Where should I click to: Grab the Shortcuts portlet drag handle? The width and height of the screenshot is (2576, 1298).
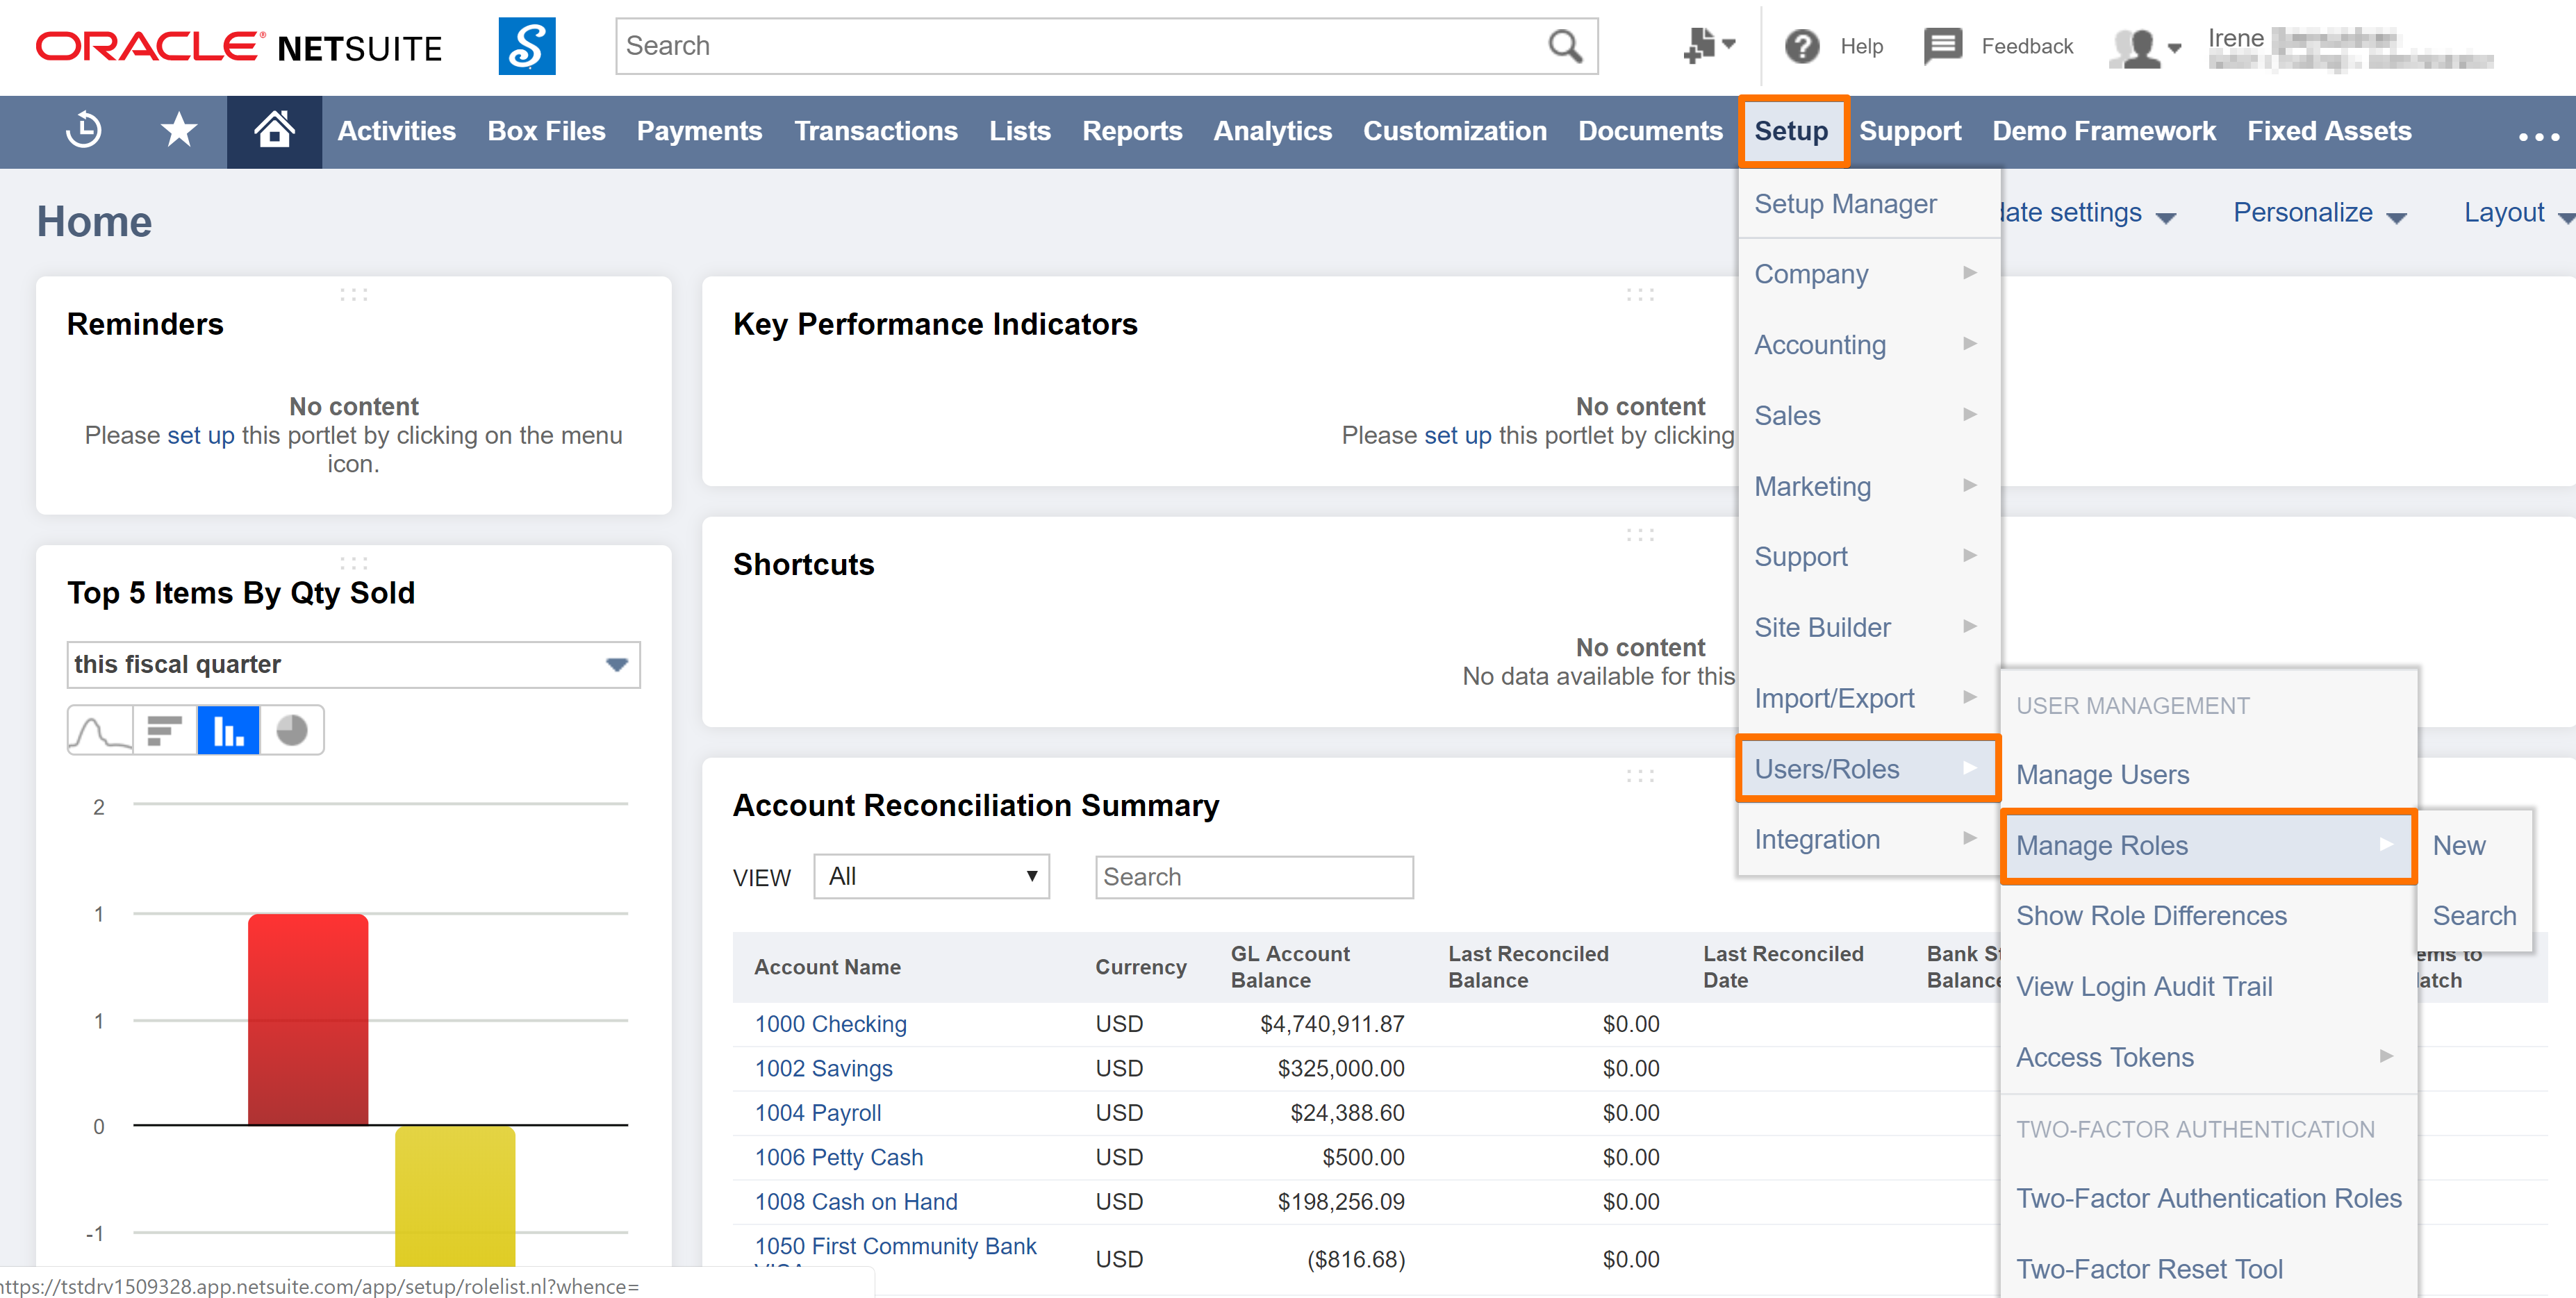(1640, 535)
